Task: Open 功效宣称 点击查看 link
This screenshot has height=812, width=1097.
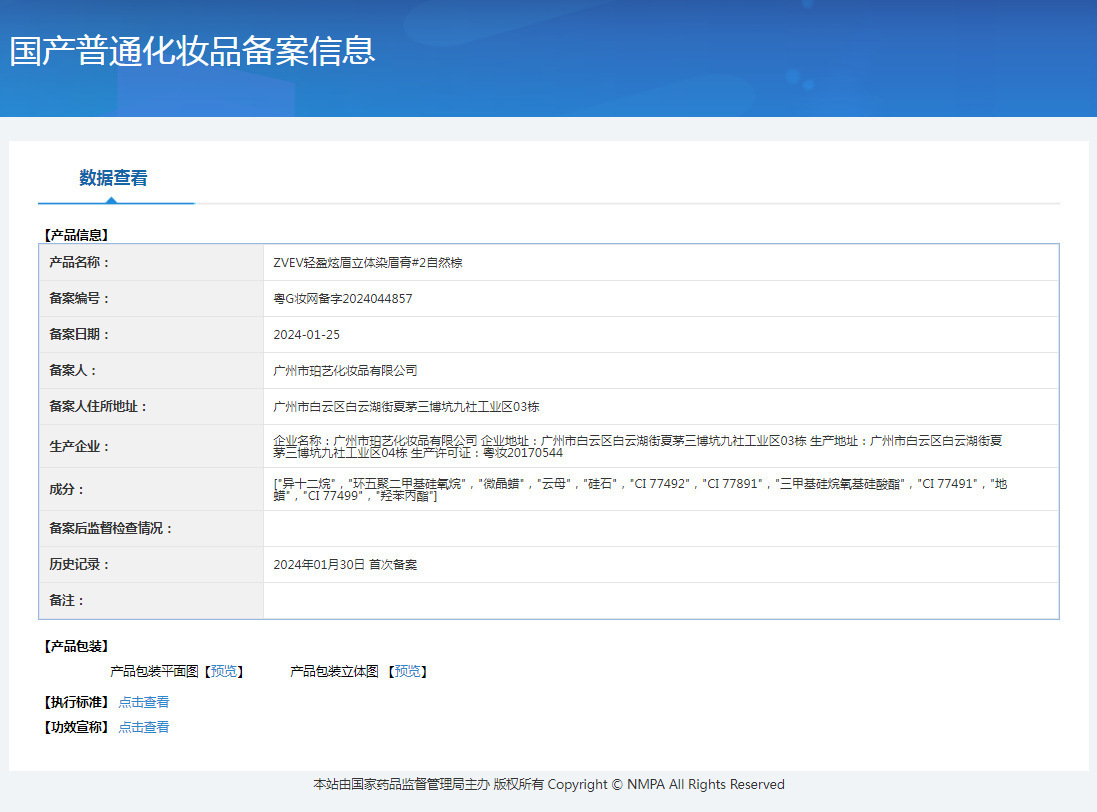Action: coord(143,727)
